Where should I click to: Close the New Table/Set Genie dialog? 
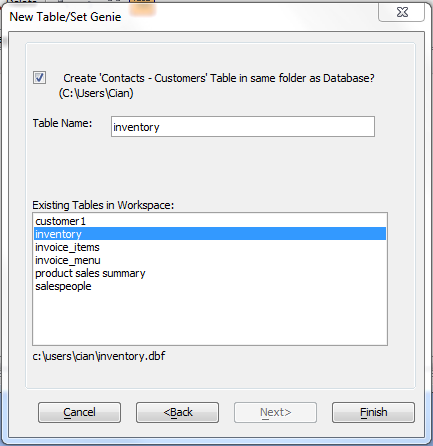click(x=402, y=13)
